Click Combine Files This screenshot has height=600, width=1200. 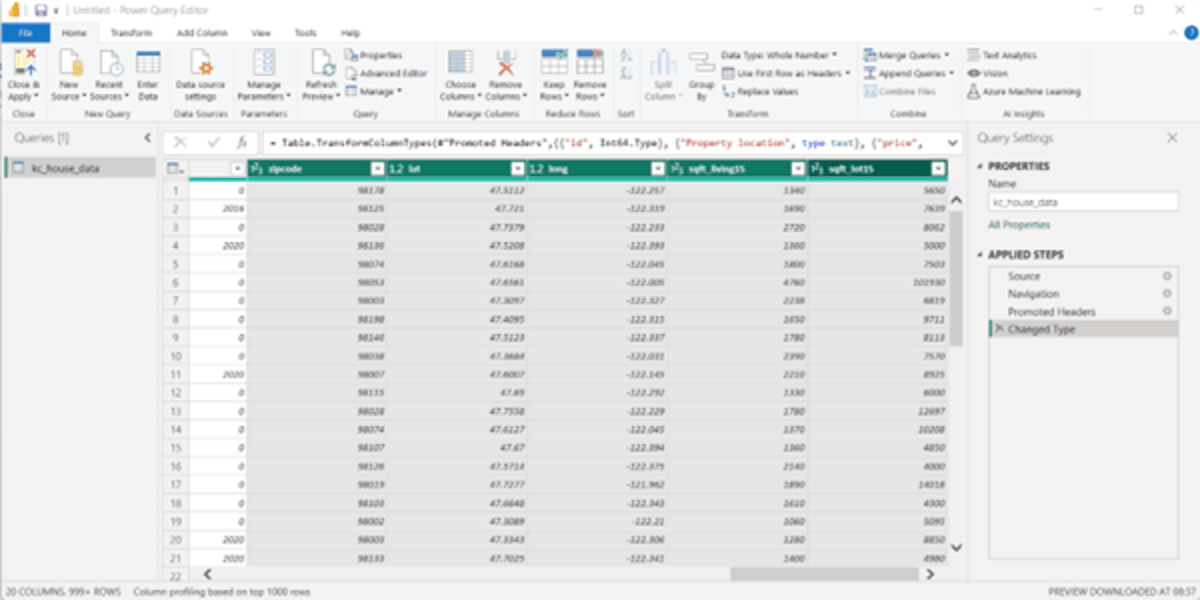[899, 91]
